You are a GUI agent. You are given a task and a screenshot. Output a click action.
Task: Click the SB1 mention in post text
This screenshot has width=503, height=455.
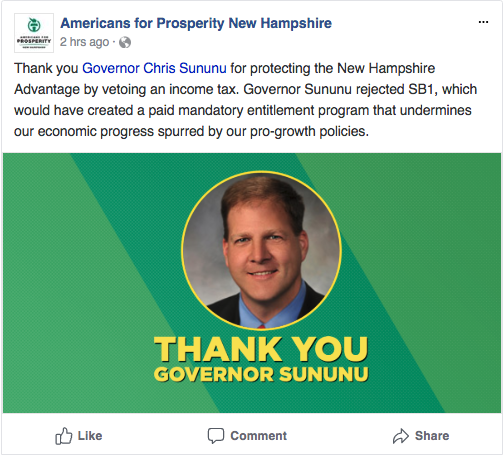[422, 89]
